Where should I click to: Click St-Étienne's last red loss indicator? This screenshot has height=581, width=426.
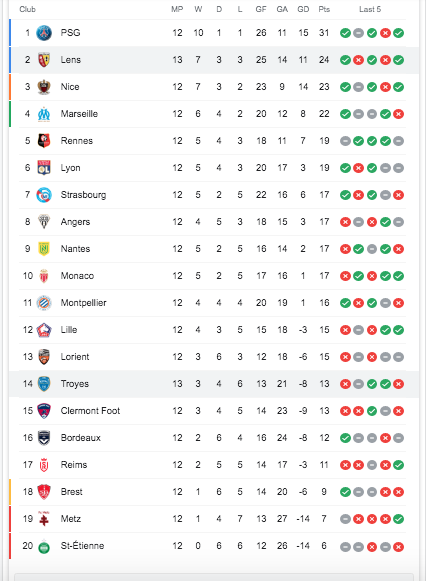pyautogui.click(x=399, y=547)
